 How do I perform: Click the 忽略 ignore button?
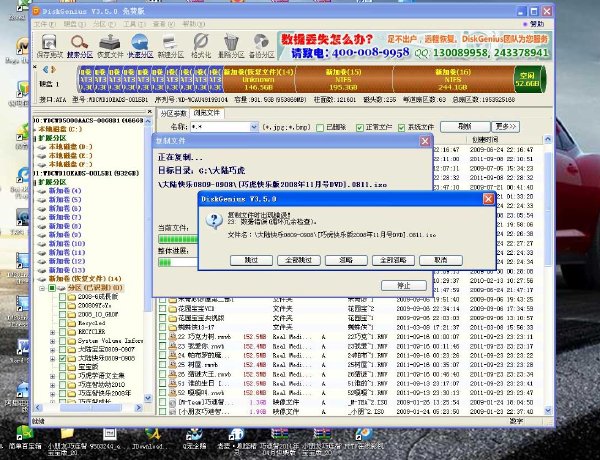[x=346, y=260]
